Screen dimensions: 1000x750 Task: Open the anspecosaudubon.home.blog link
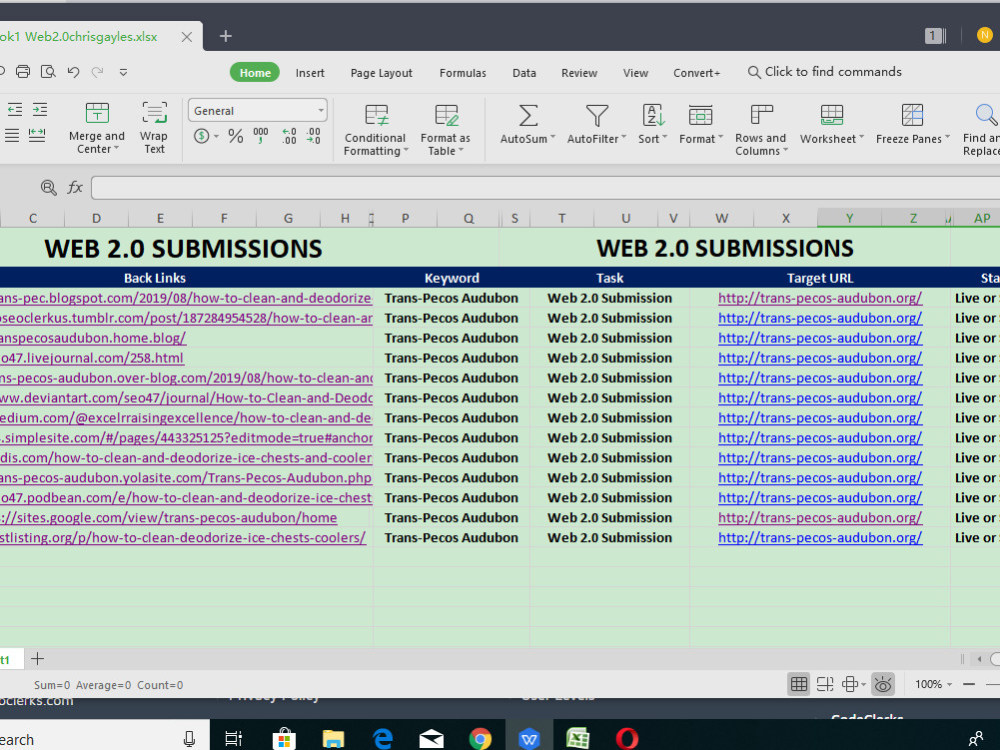click(x=93, y=338)
